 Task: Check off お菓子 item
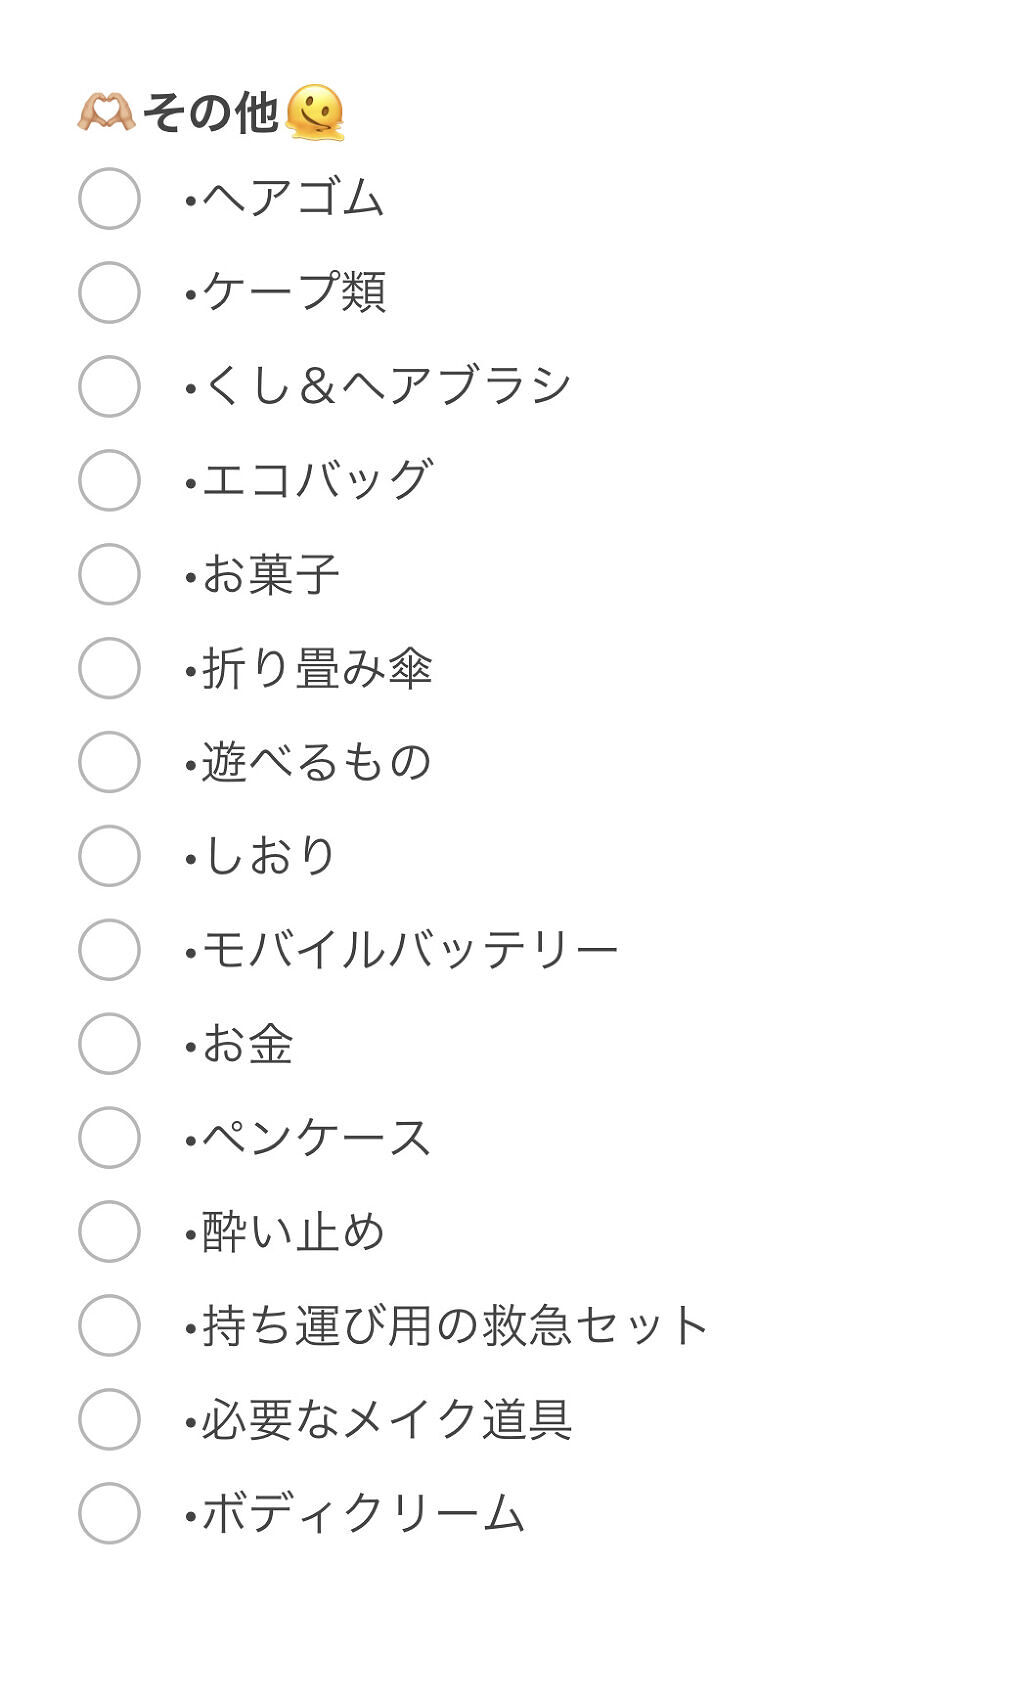click(x=109, y=574)
